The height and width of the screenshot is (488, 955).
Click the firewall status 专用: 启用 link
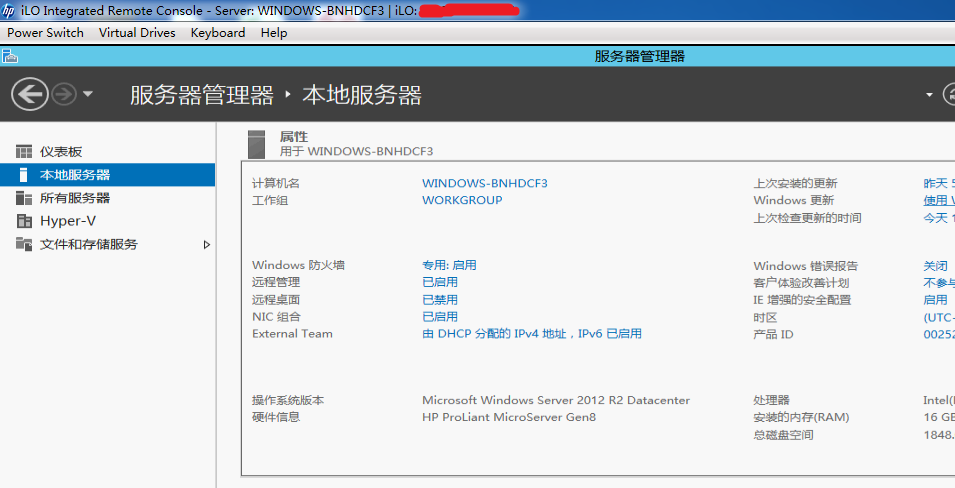(449, 265)
